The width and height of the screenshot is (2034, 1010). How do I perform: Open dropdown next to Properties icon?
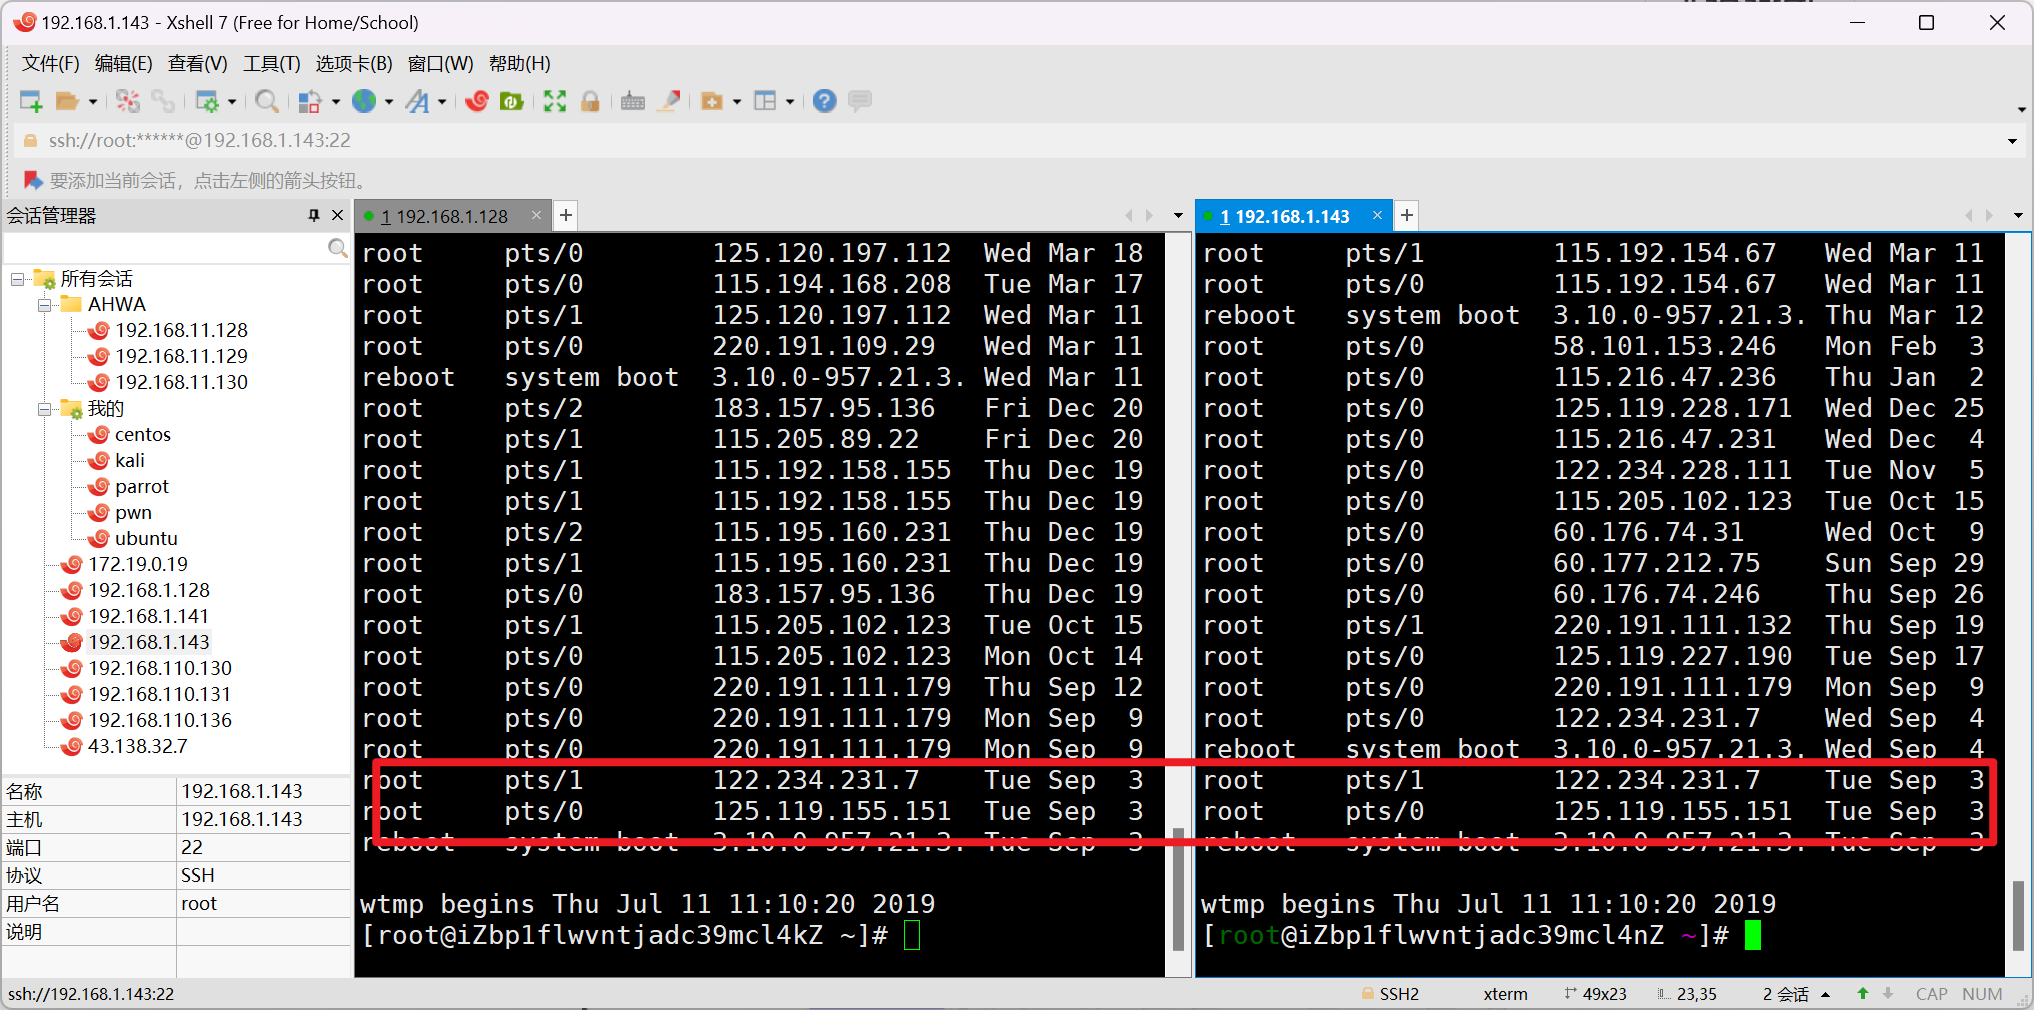point(232,102)
